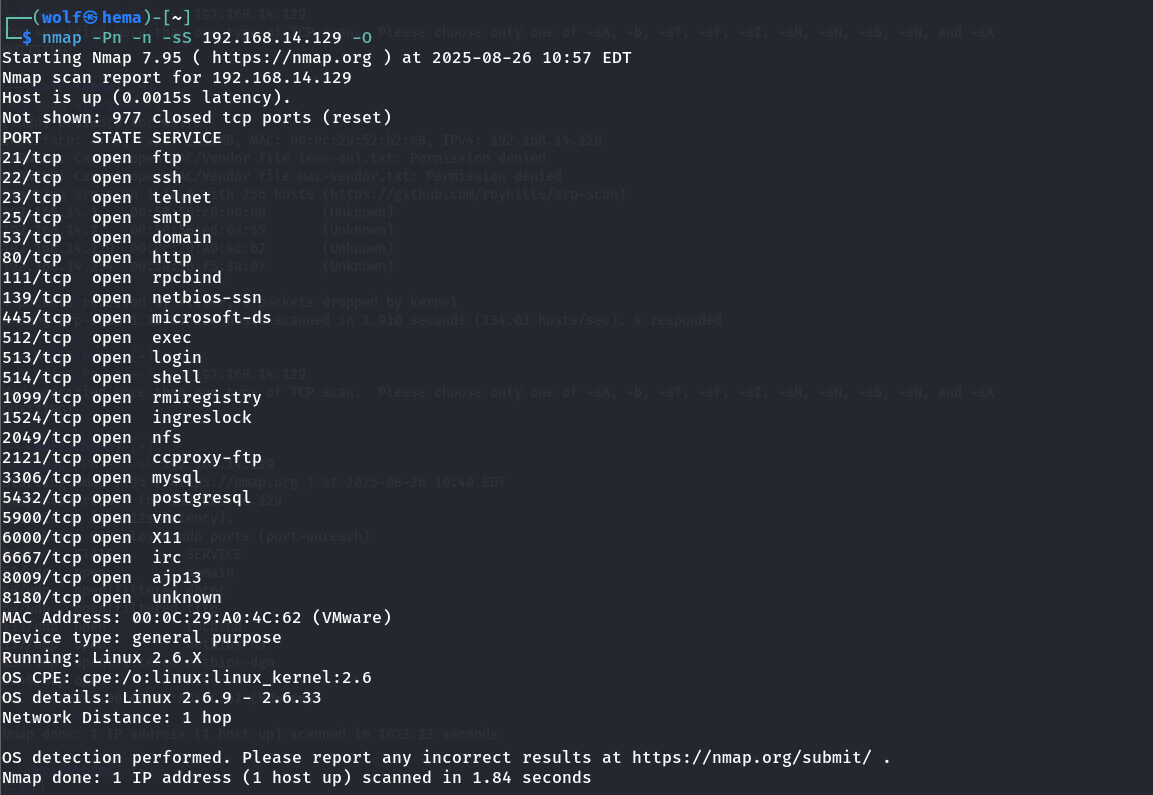Click the PORT STATE SERVICE header row
This screenshot has height=795, width=1153.
pyautogui.click(x=112, y=138)
